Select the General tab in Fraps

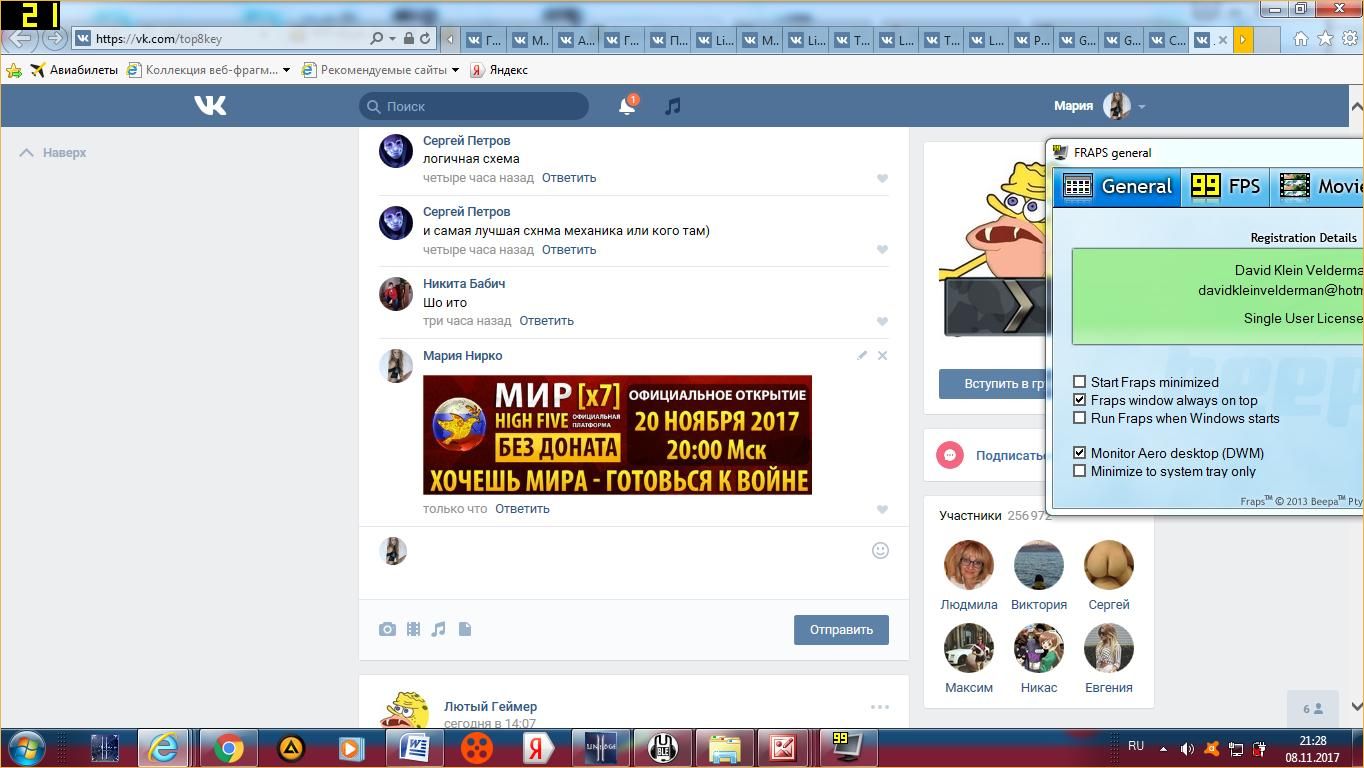click(x=1118, y=186)
